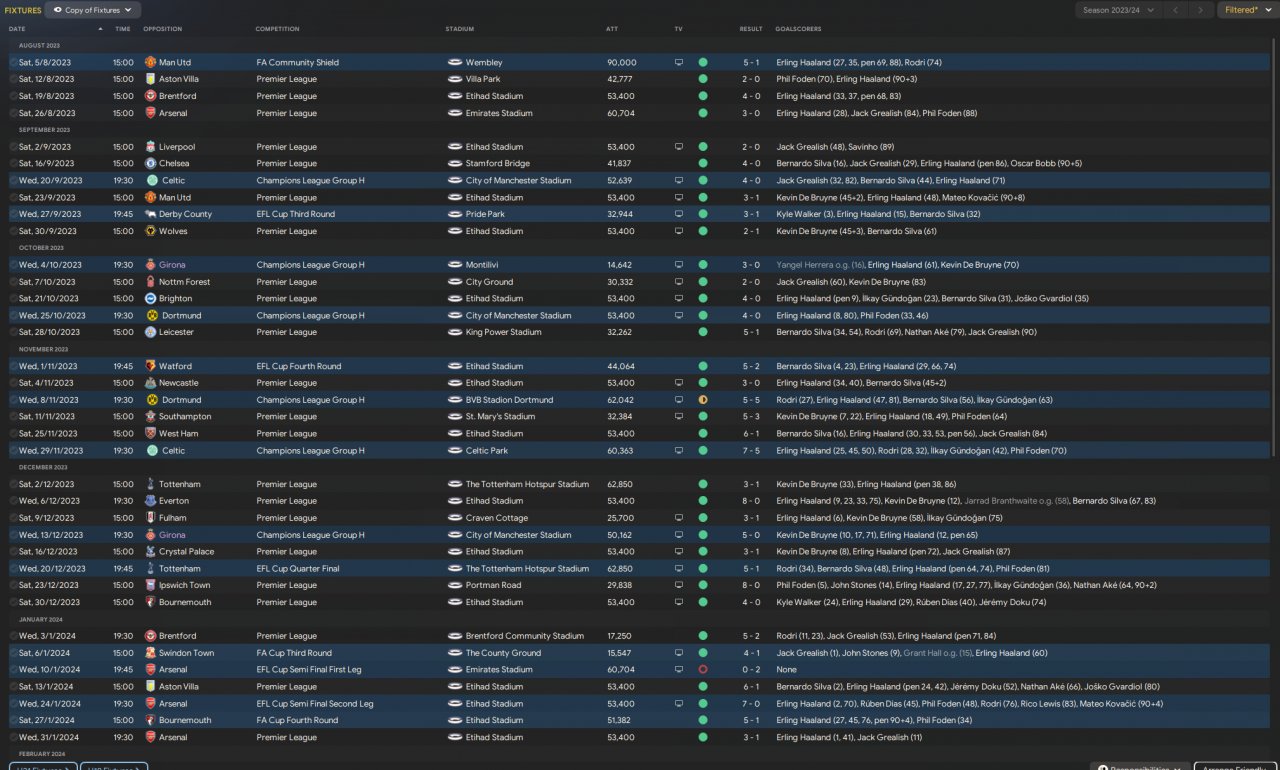
Task: Click goalscorer Rico Lewis (83)
Action: click(1051, 704)
